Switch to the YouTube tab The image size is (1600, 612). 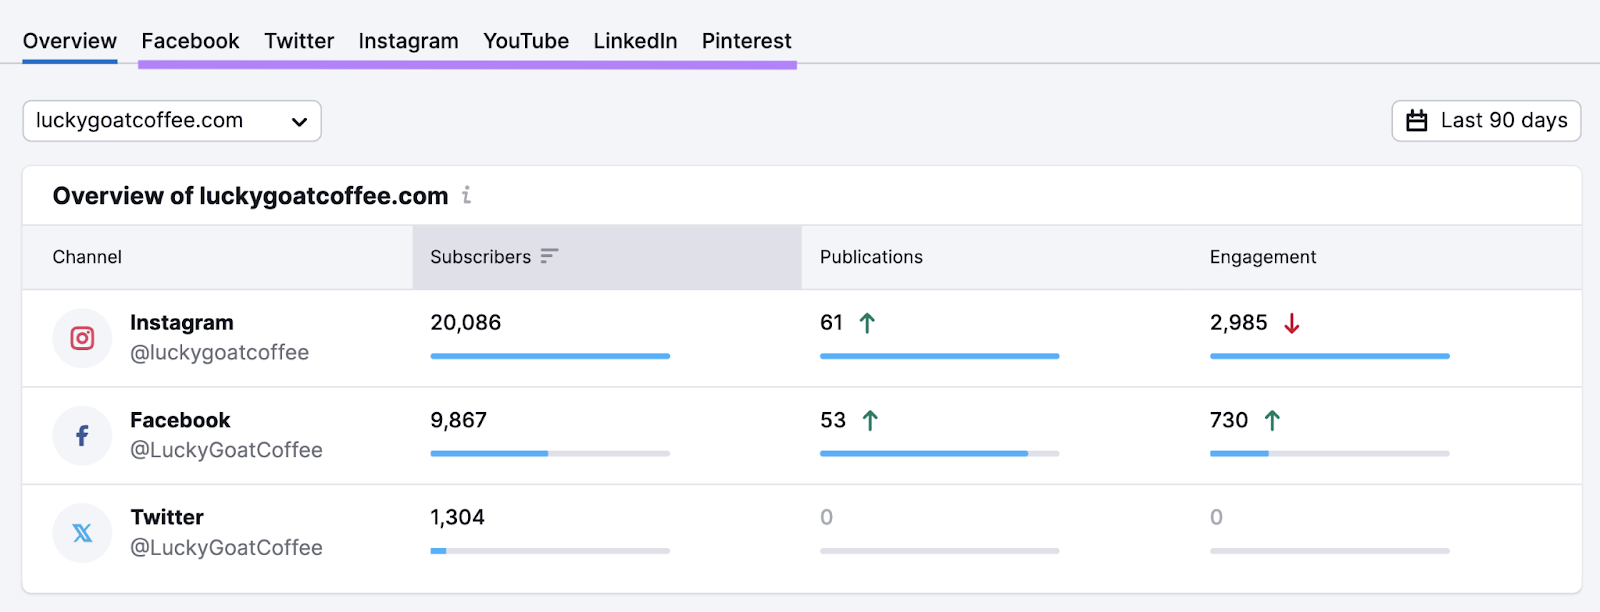526,41
